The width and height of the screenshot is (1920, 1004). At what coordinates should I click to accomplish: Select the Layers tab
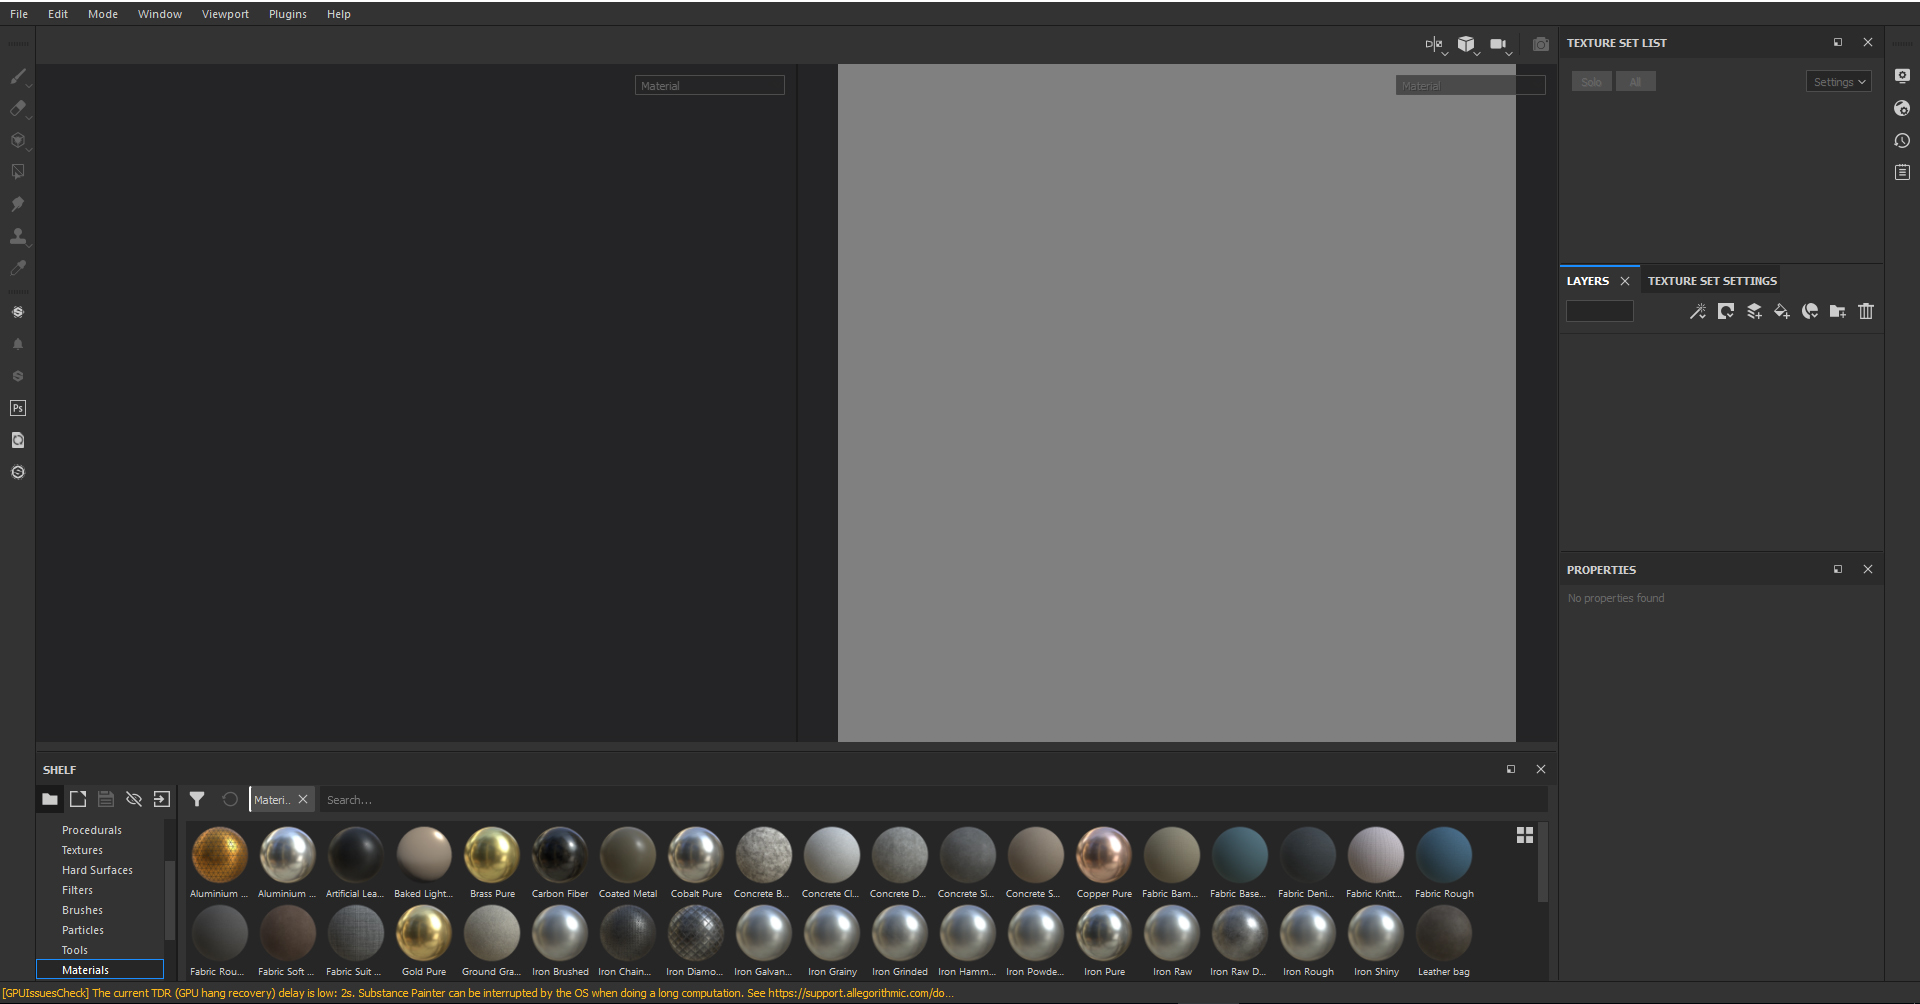tap(1588, 281)
